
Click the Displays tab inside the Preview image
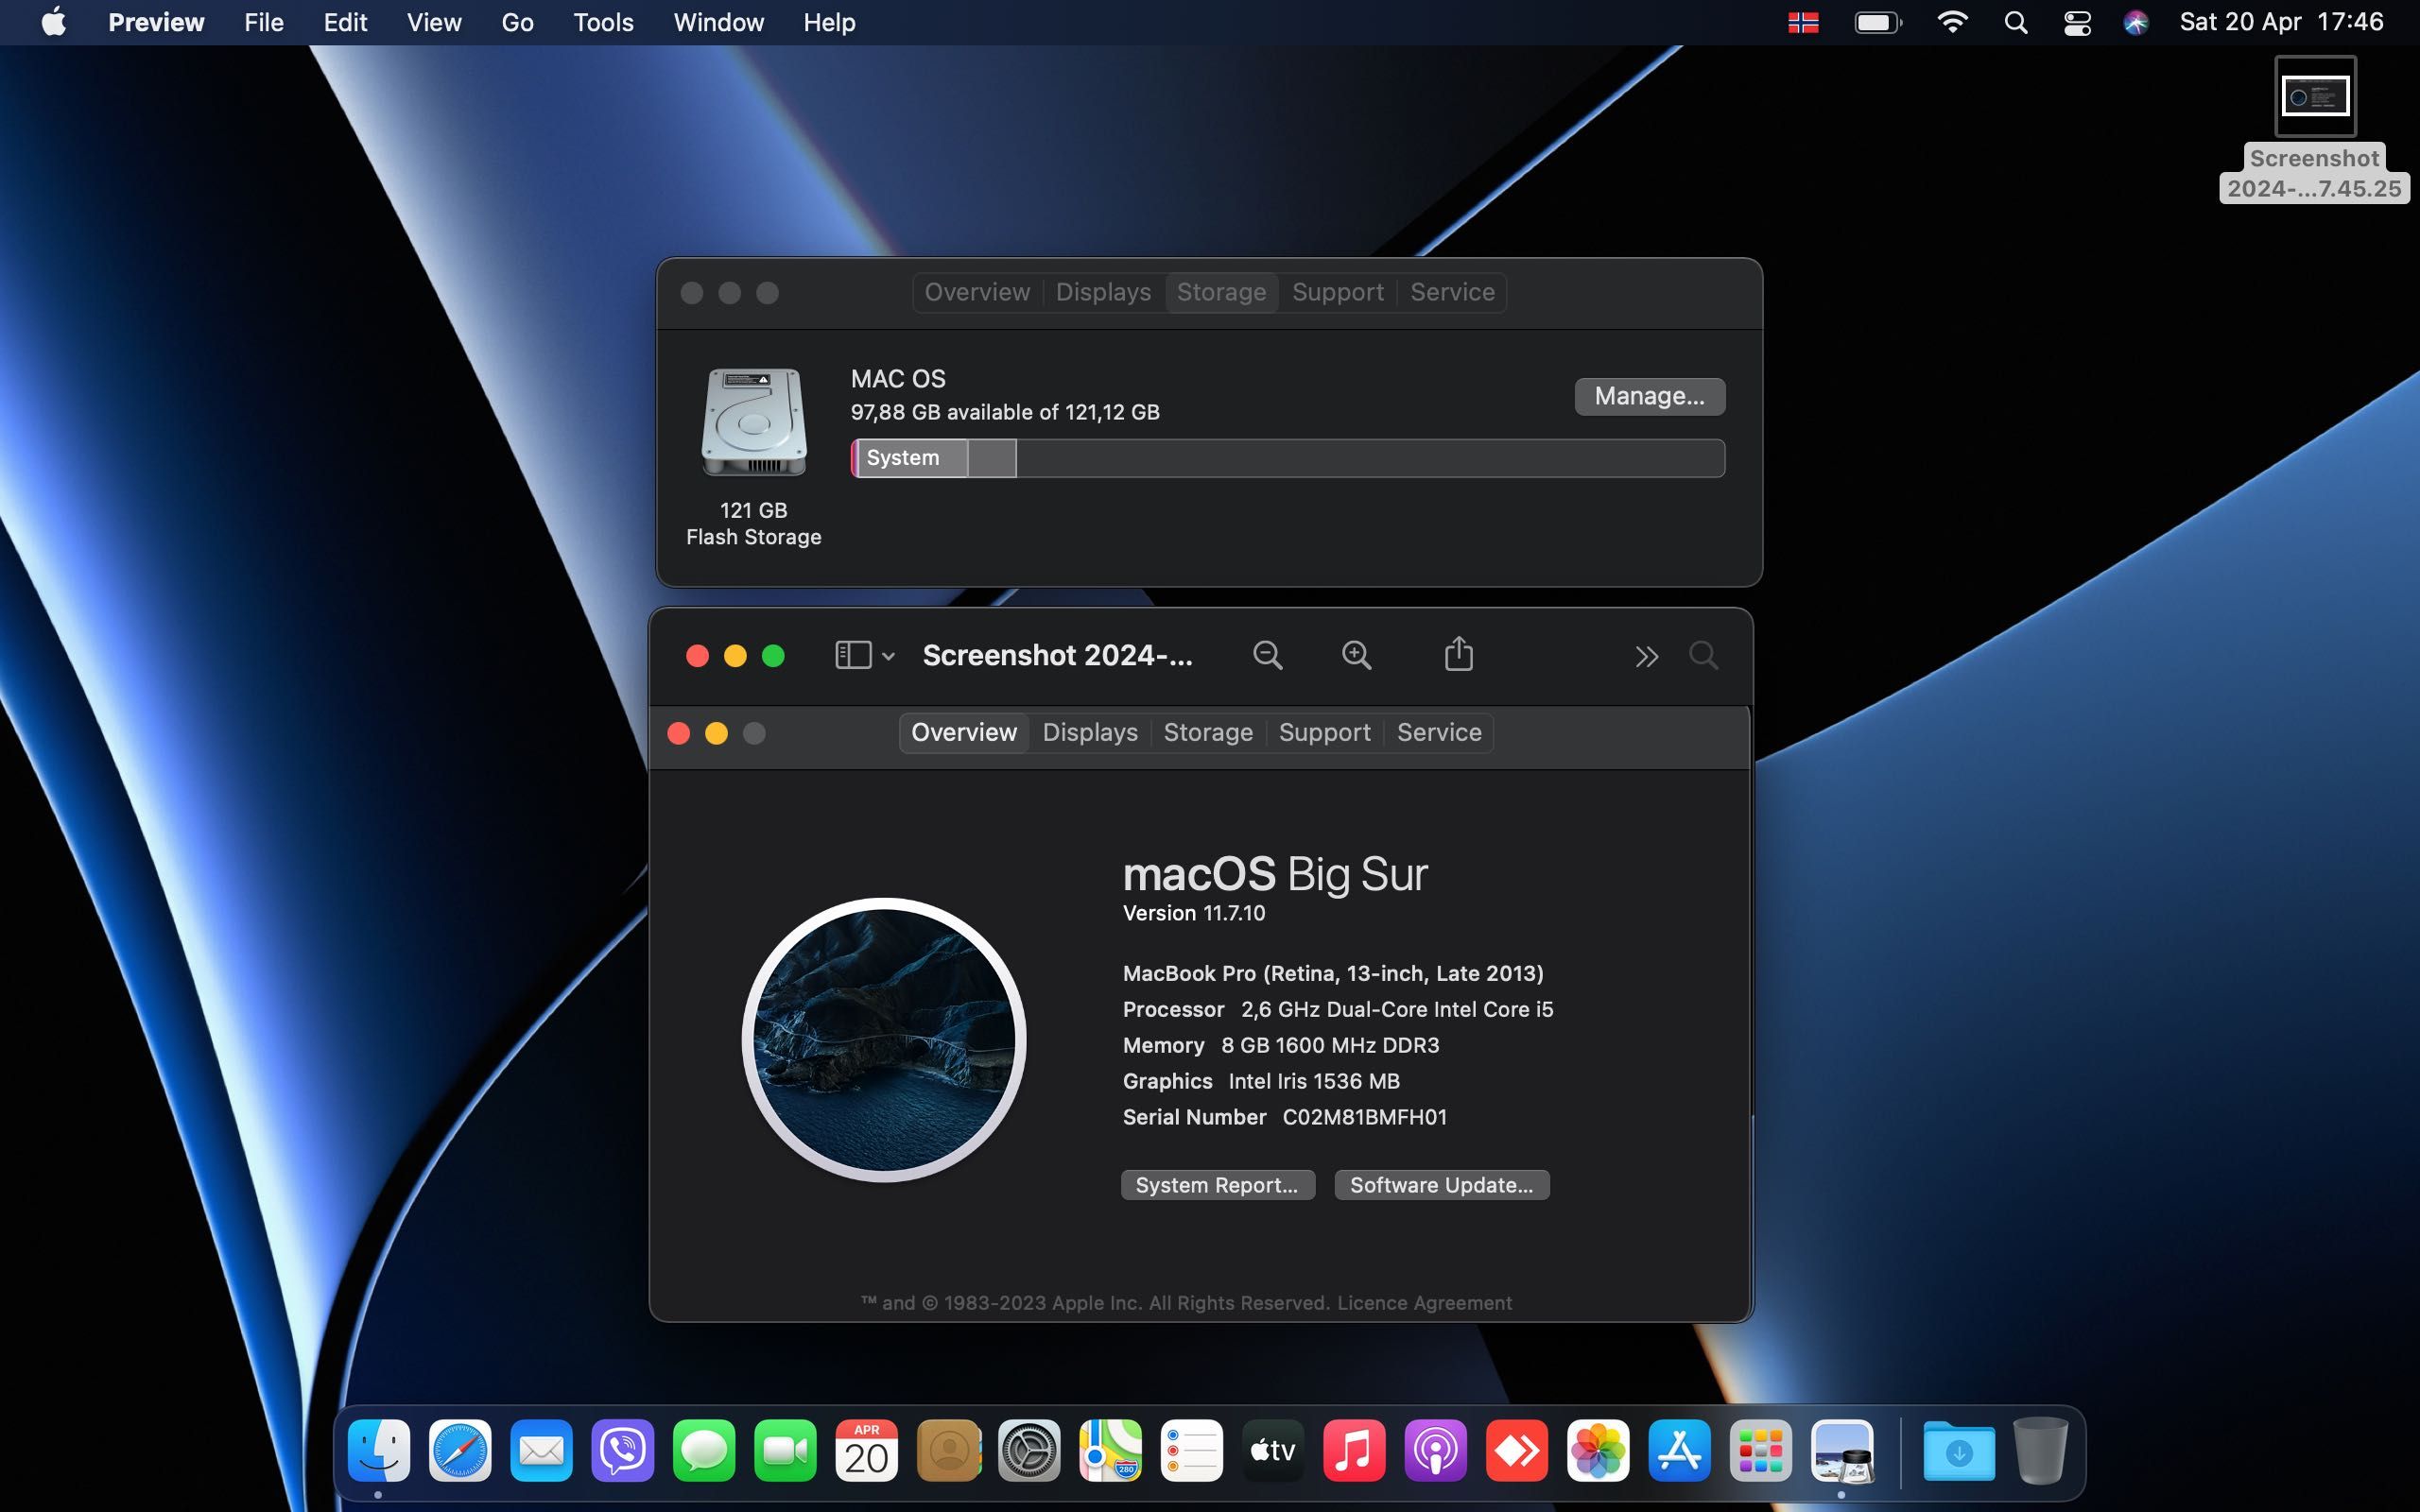(x=1090, y=732)
